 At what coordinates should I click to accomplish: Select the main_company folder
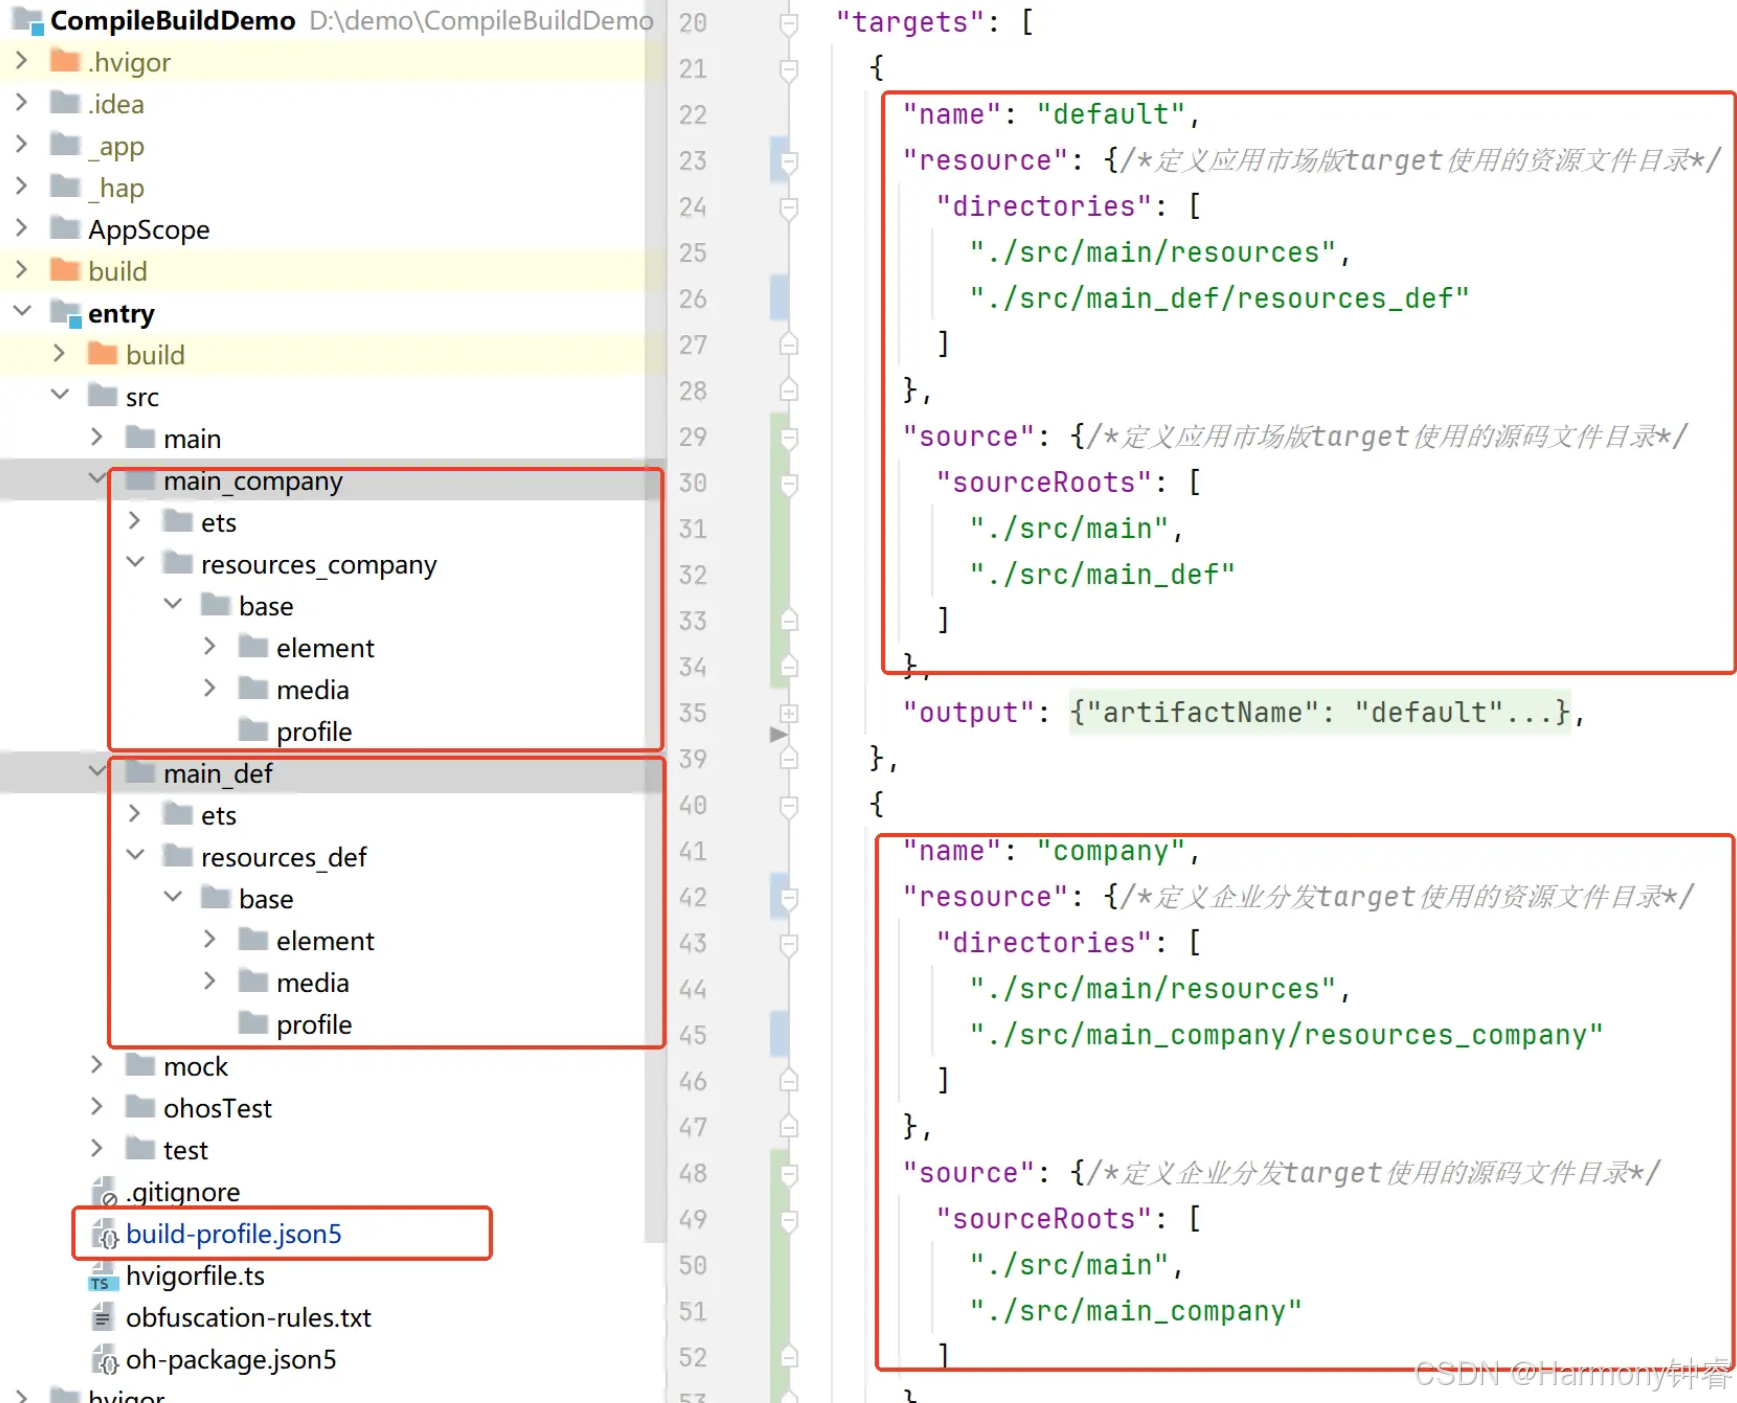(253, 481)
